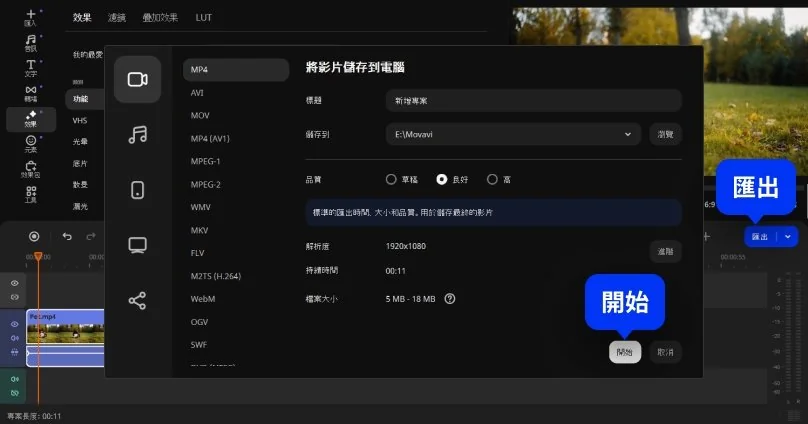808x424 pixels.
Task: Toggle link icon on the audio track
Action: pyautogui.click(x=14, y=393)
